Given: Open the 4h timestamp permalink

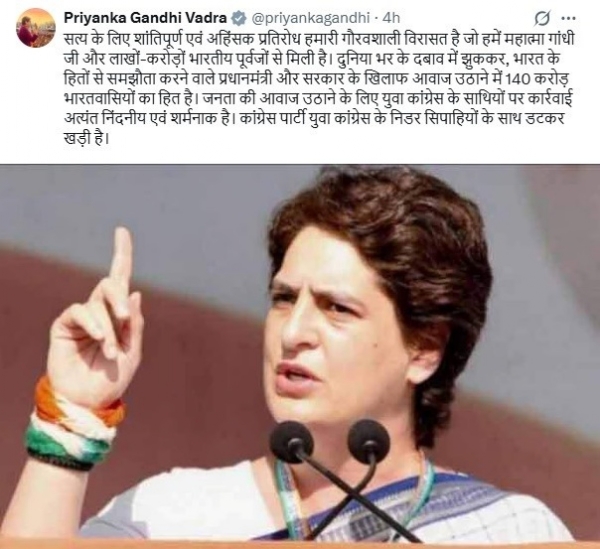Looking at the screenshot, I should pos(391,18).
